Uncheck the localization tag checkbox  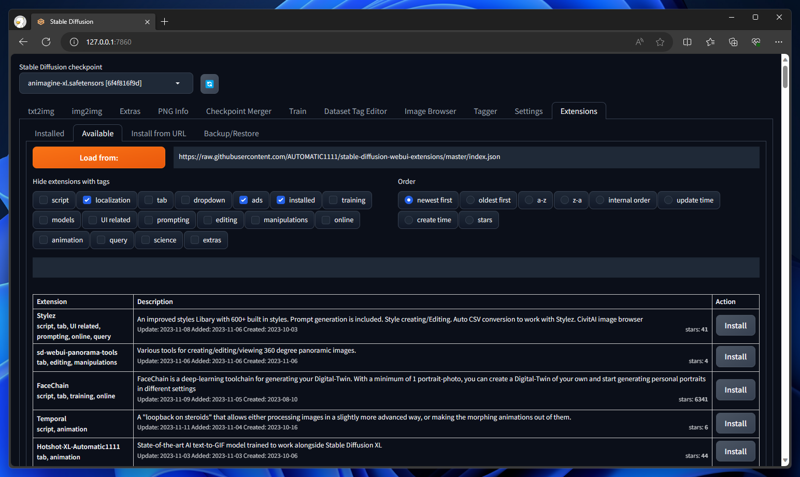87,200
